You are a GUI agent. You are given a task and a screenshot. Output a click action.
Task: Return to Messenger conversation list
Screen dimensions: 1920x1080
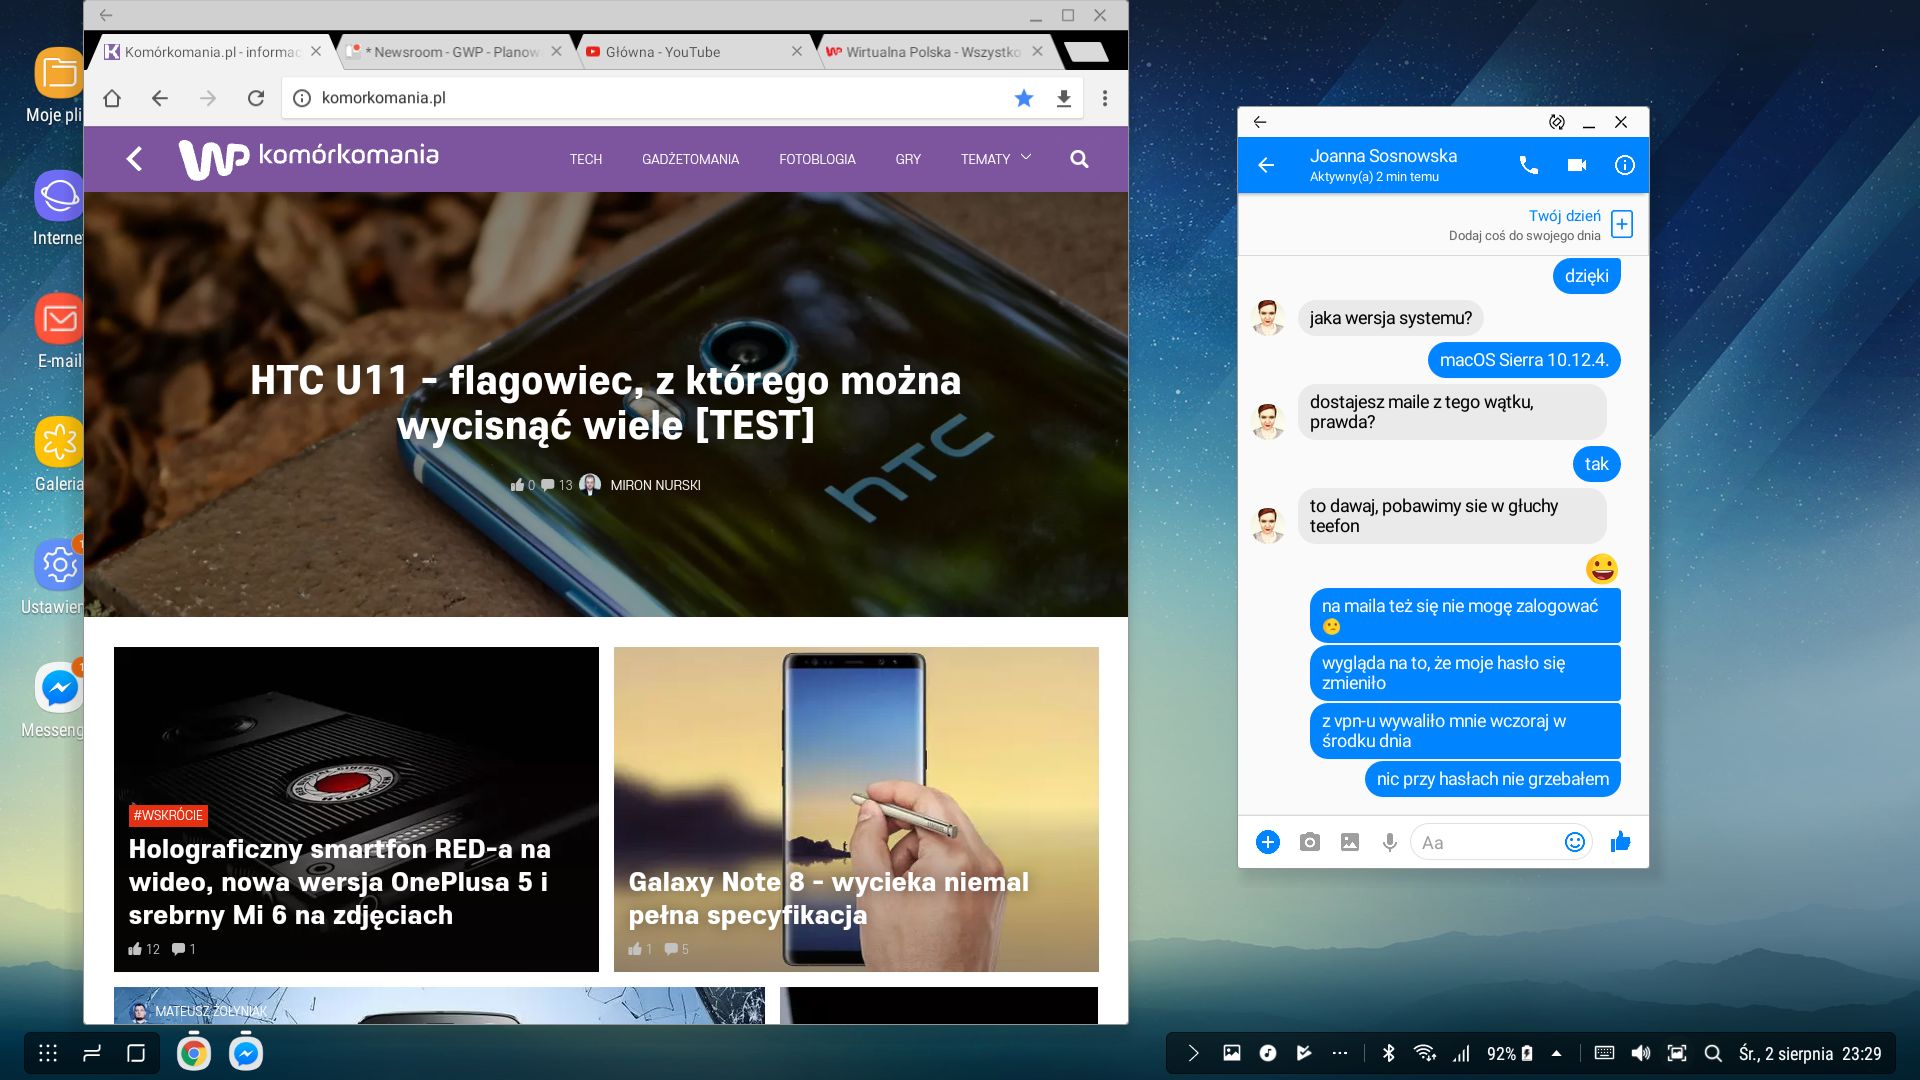point(1266,165)
